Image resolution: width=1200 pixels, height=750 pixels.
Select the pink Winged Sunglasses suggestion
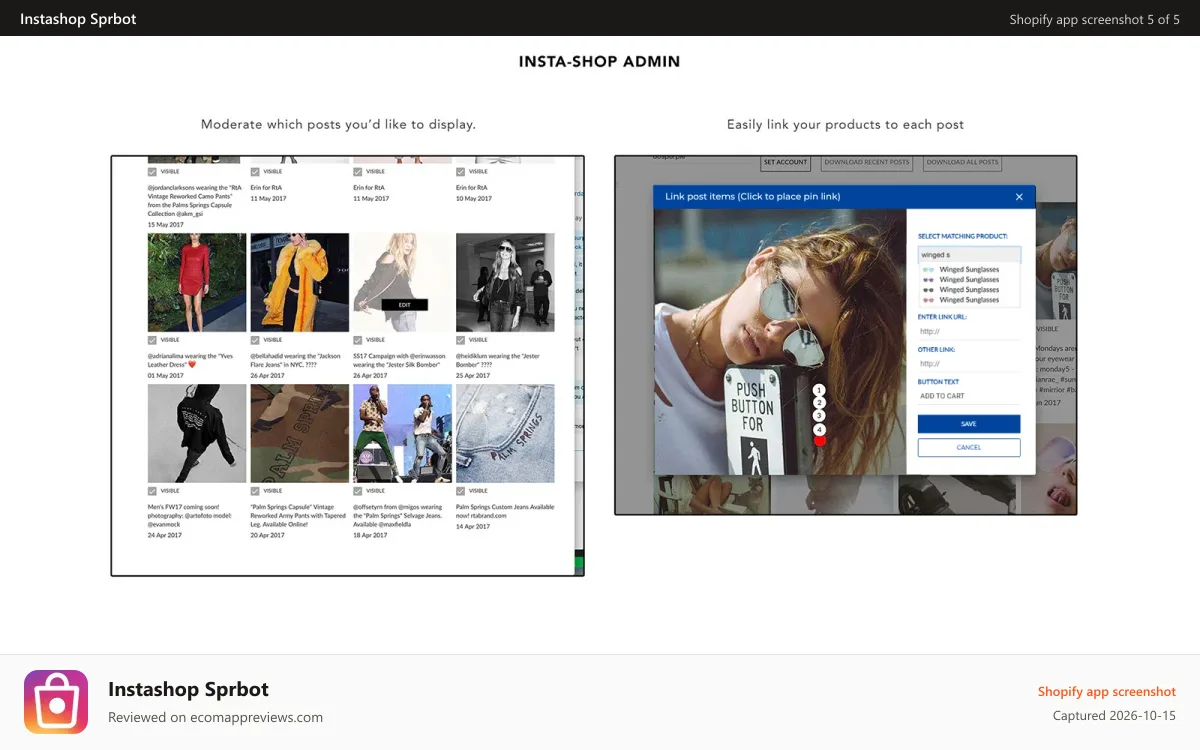point(969,300)
